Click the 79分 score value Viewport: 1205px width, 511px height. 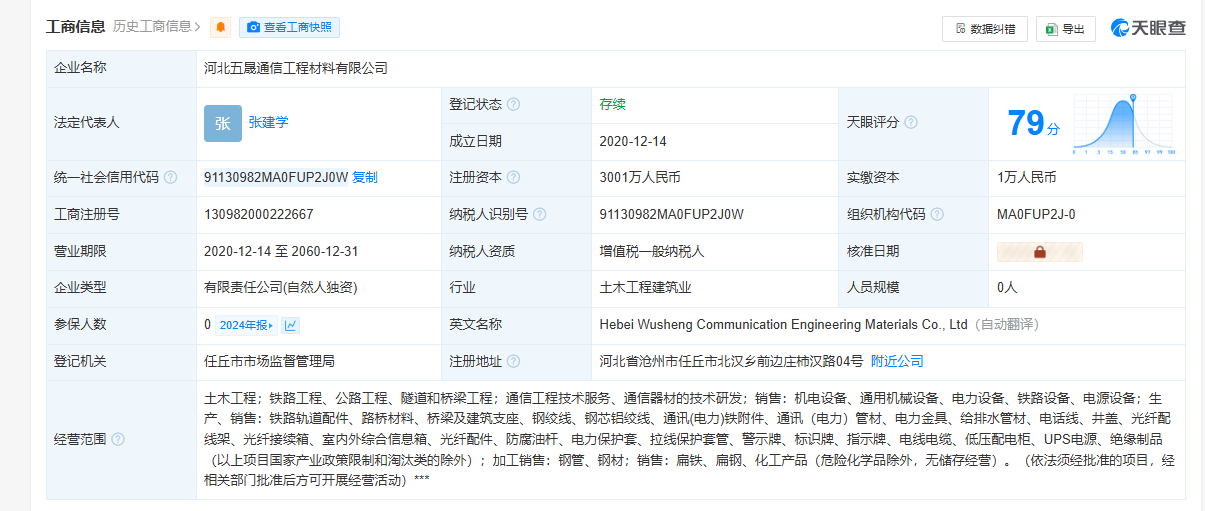(1033, 123)
